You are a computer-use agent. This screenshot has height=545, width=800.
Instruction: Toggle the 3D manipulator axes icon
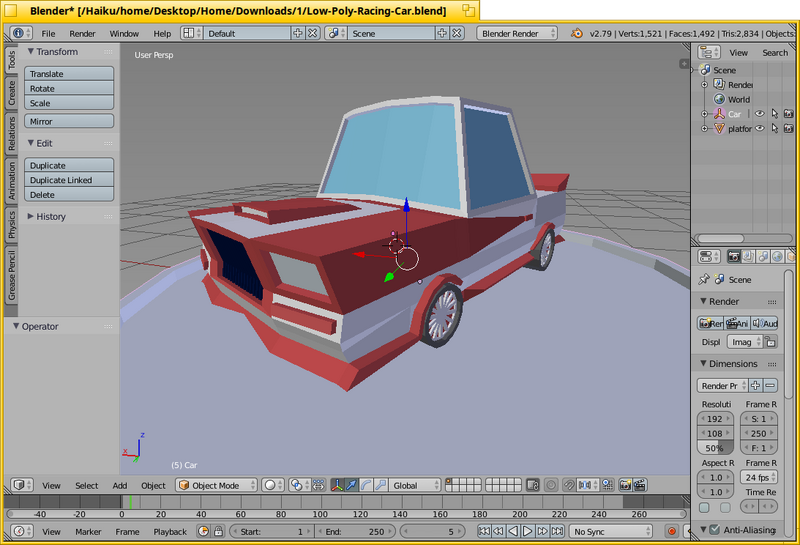(x=337, y=485)
